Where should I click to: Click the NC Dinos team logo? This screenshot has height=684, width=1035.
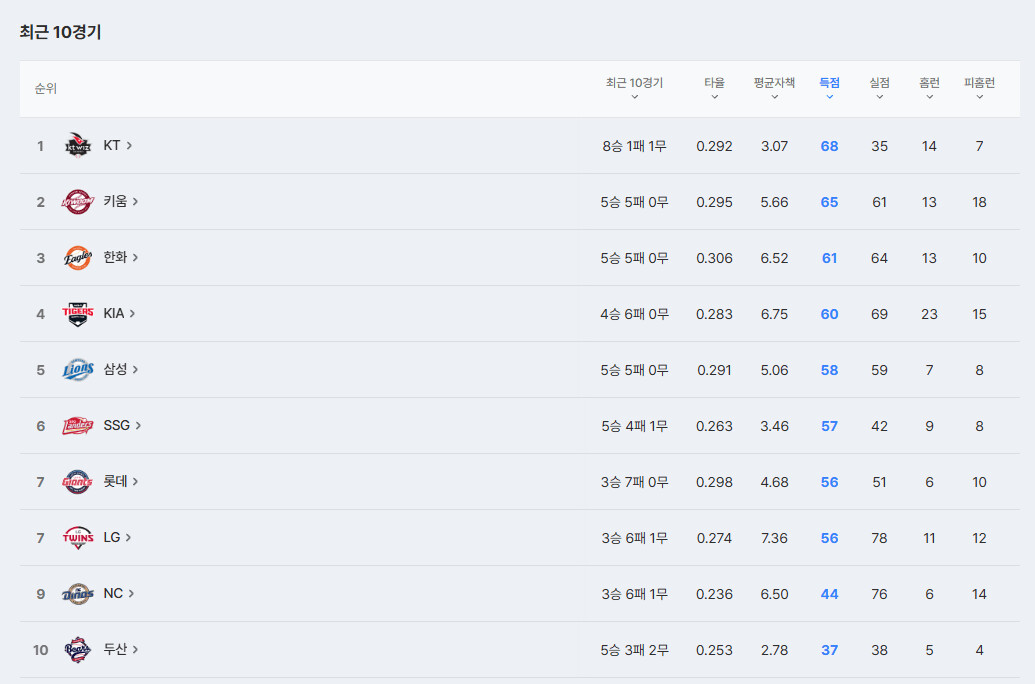pyautogui.click(x=78, y=594)
